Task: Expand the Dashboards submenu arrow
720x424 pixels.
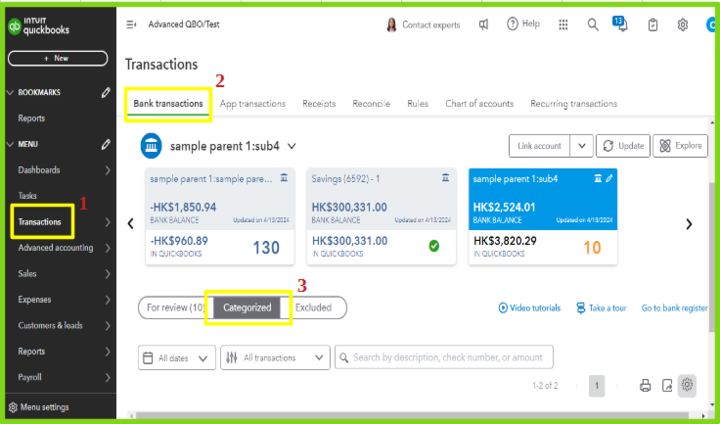Action: tap(107, 170)
